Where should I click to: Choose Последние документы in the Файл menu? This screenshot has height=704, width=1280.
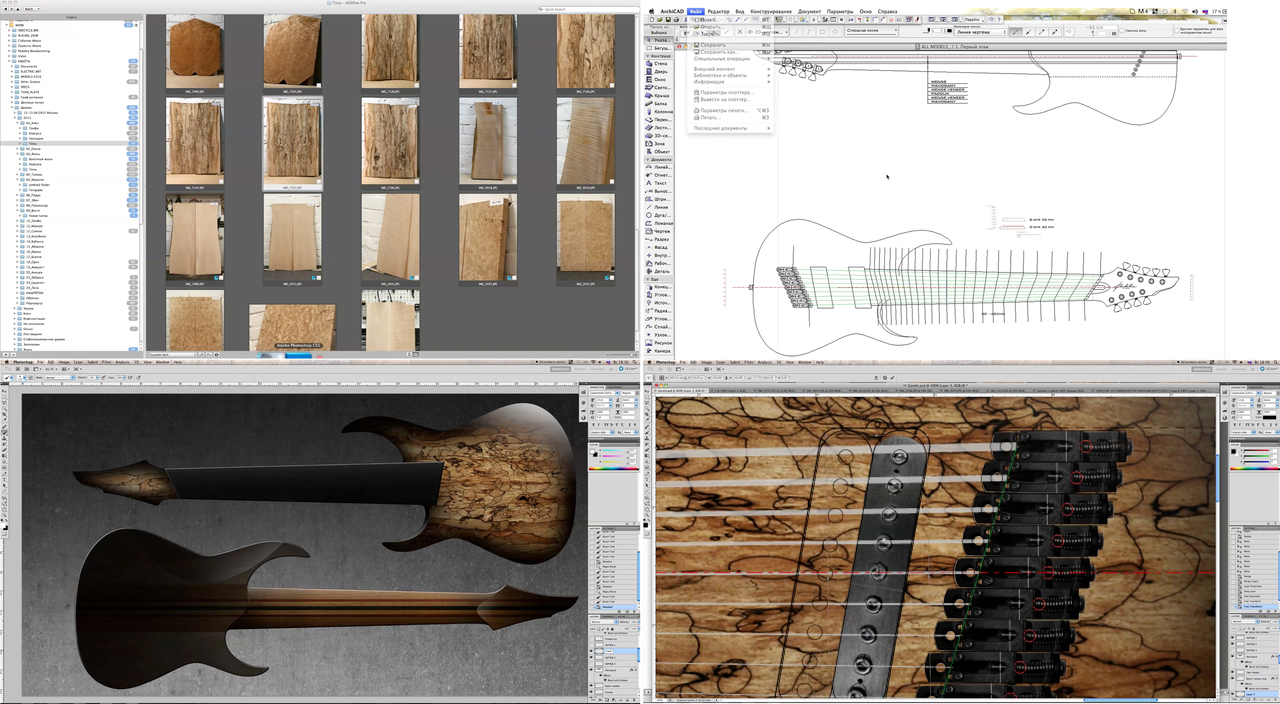tap(730, 128)
